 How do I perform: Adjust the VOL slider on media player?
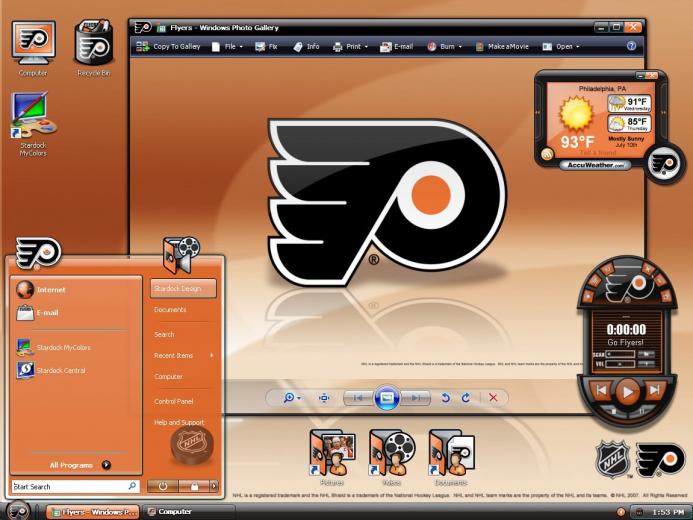(621, 364)
